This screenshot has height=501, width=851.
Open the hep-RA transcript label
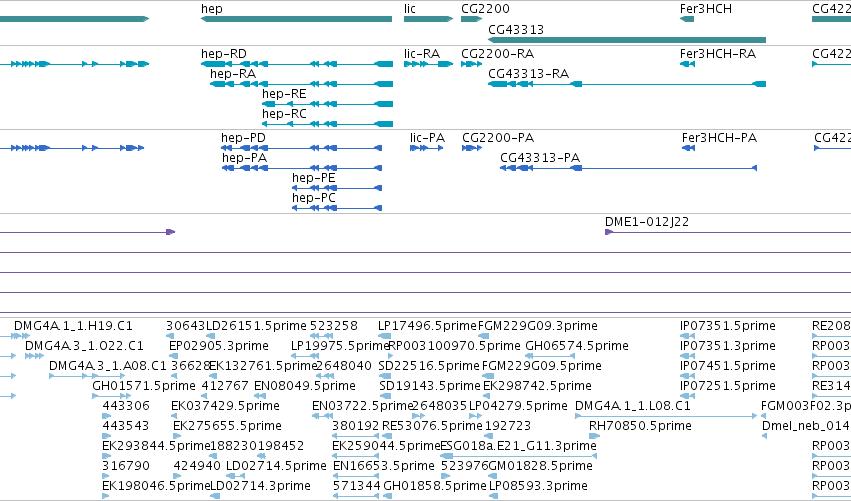pos(233,74)
